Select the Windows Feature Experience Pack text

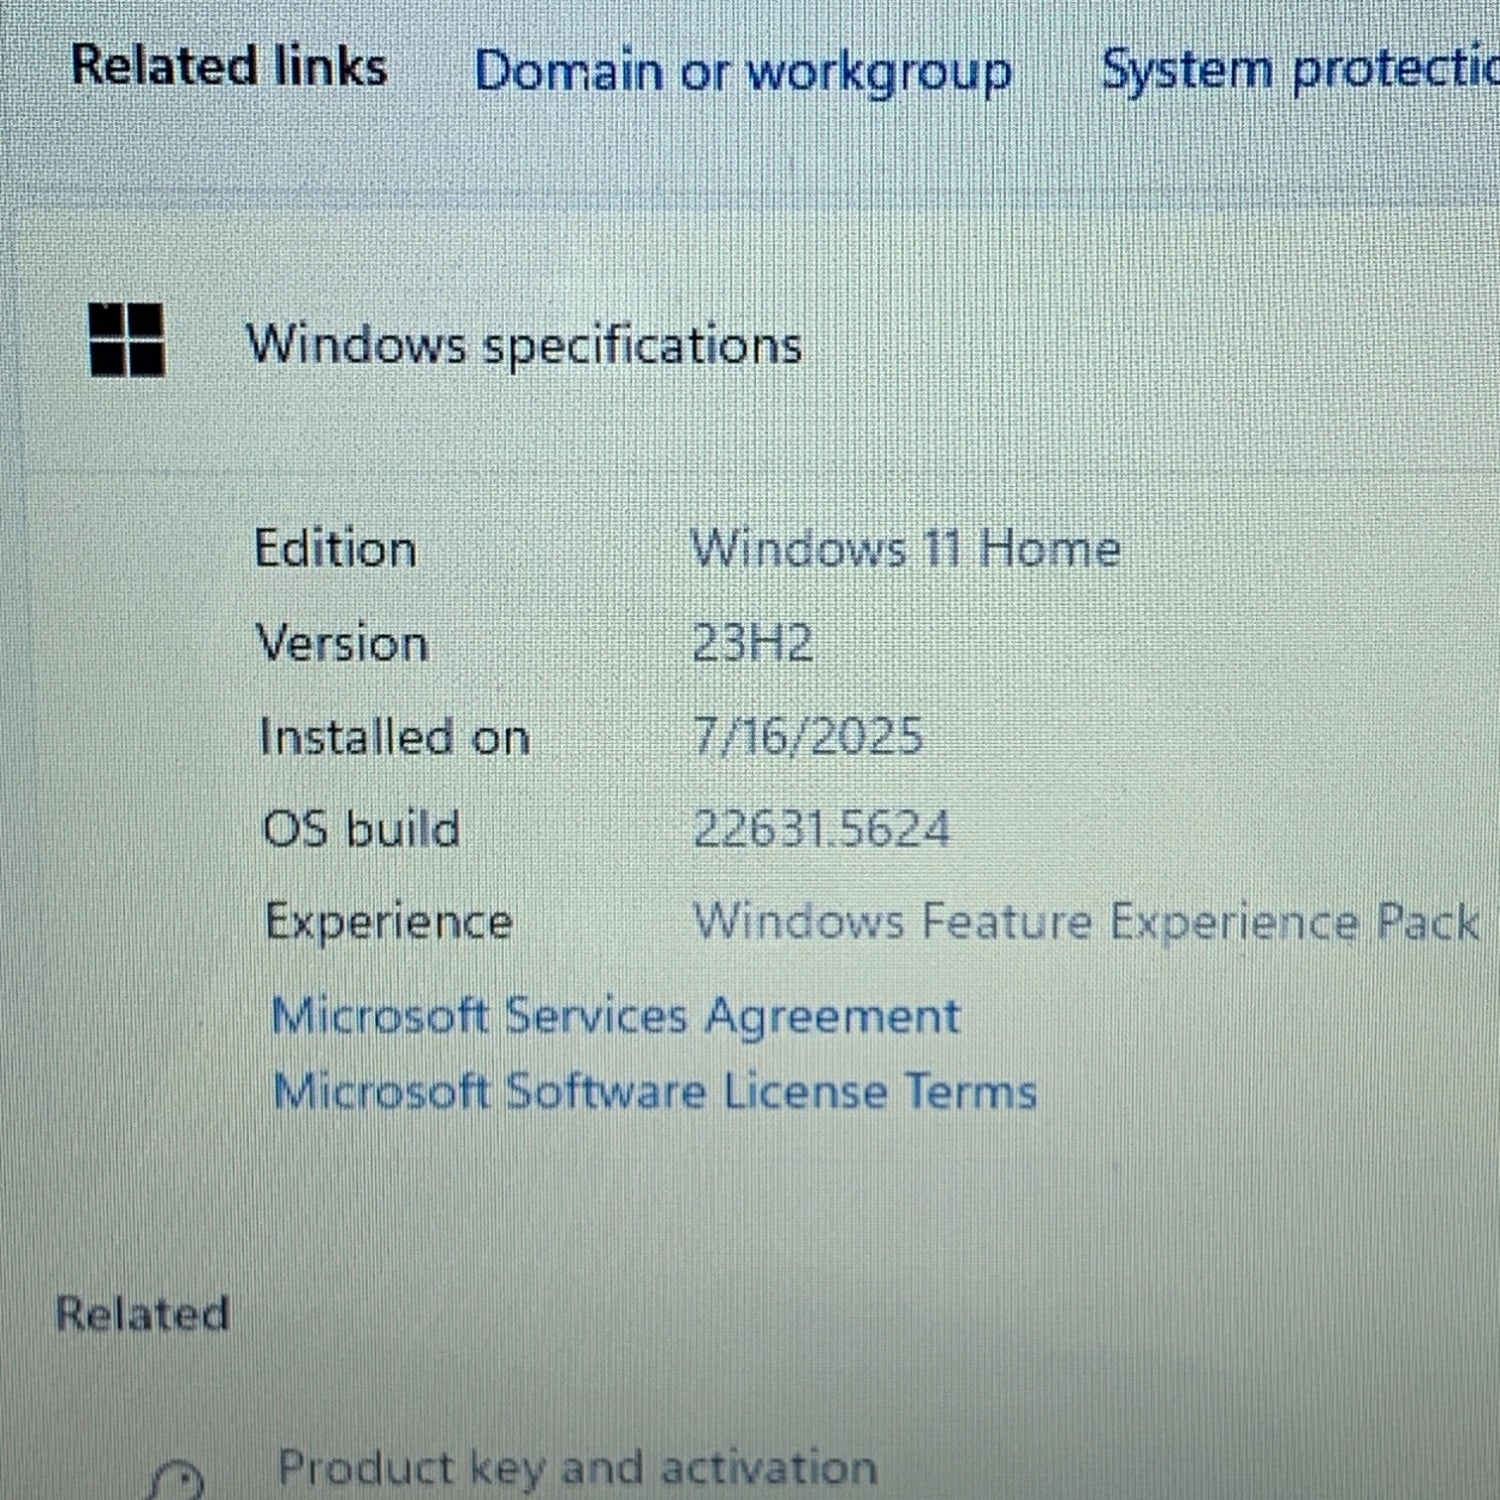tap(1087, 922)
